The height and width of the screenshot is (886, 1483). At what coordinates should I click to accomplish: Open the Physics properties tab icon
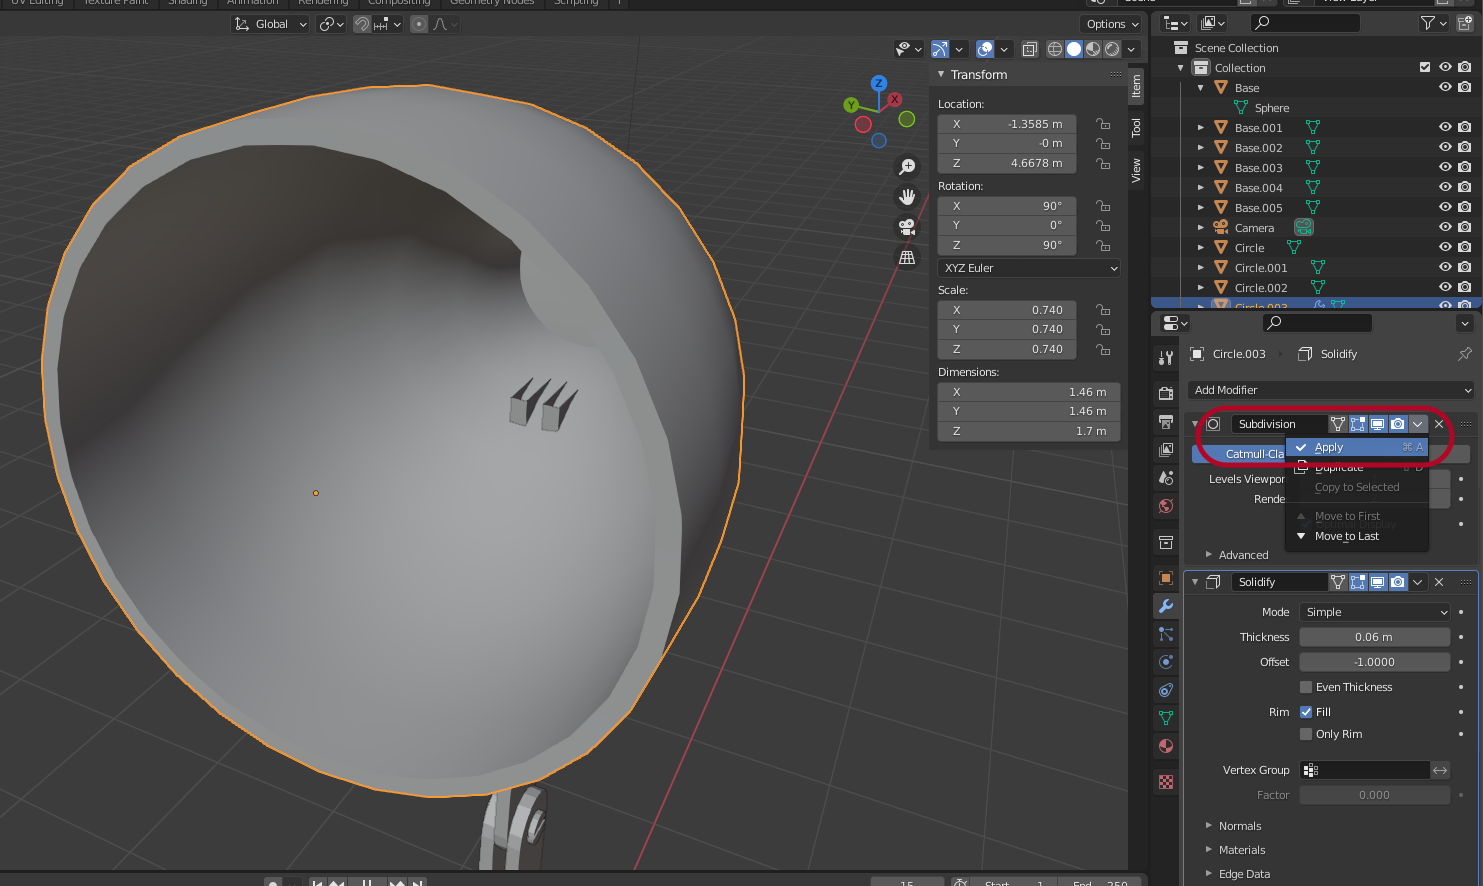point(1166,662)
